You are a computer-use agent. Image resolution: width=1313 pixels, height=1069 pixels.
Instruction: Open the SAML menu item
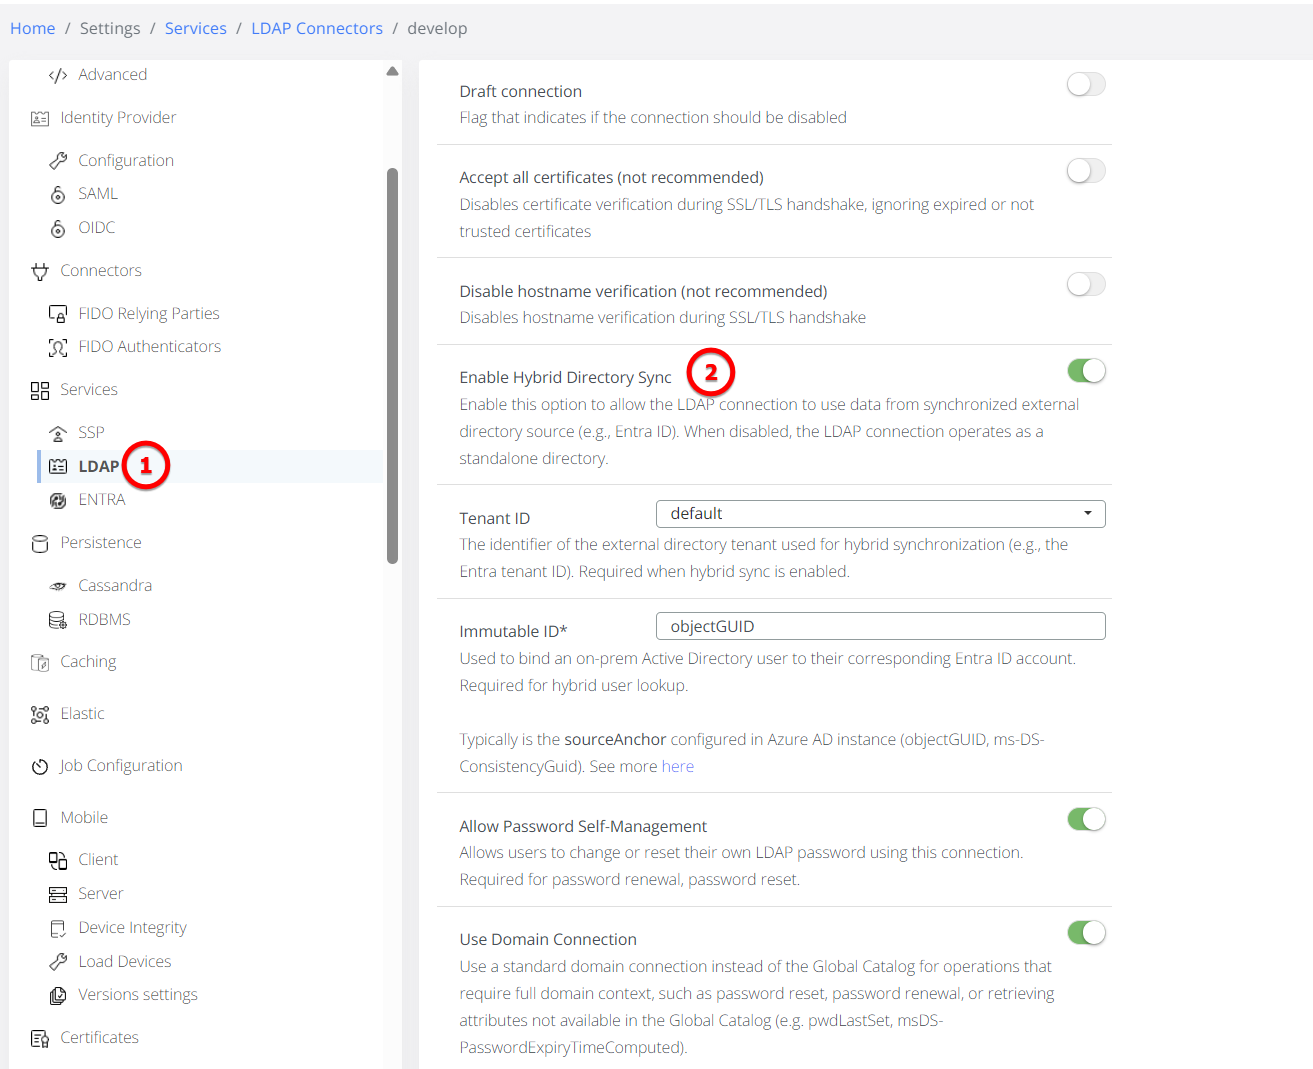[x=98, y=194]
